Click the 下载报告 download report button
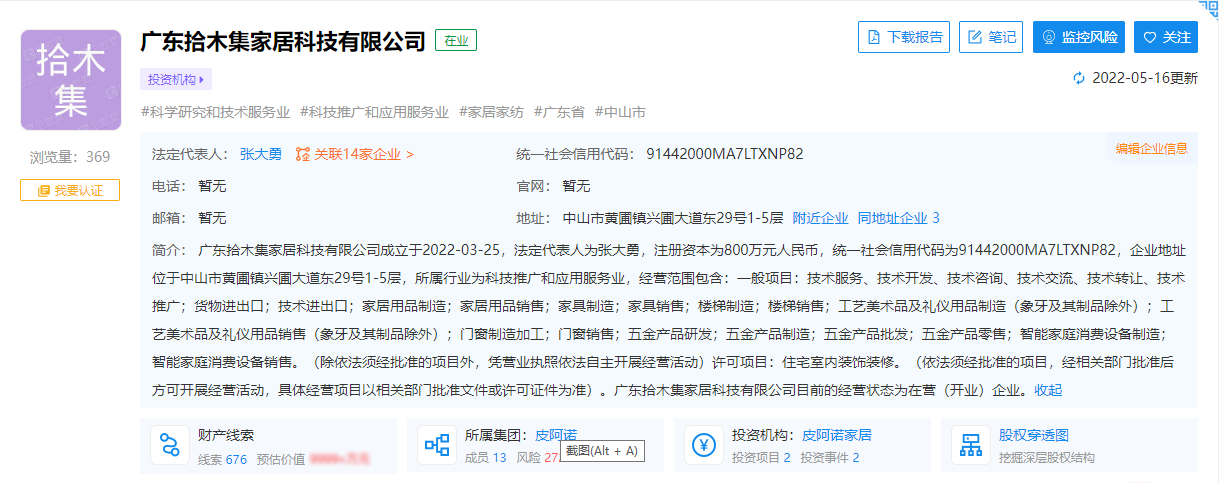1219x483 pixels. point(904,37)
